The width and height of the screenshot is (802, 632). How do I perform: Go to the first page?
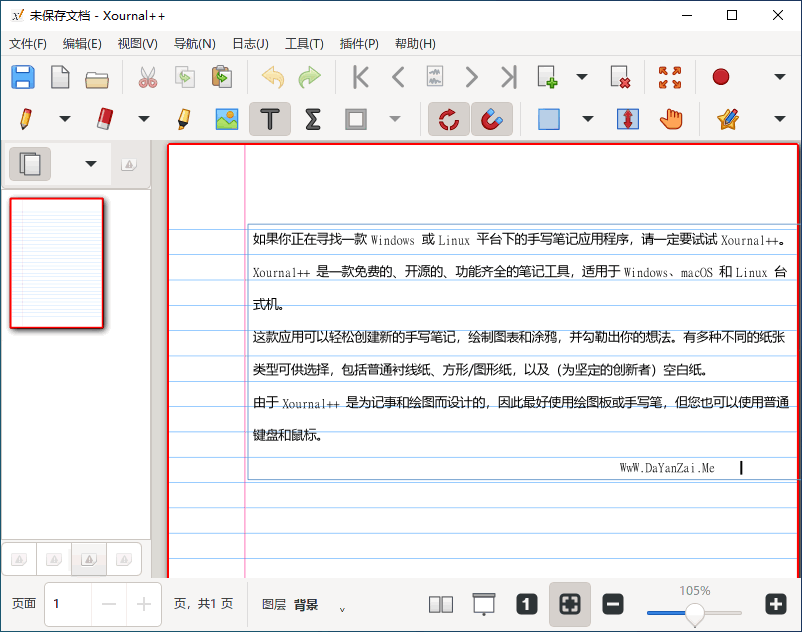pyautogui.click(x=361, y=77)
